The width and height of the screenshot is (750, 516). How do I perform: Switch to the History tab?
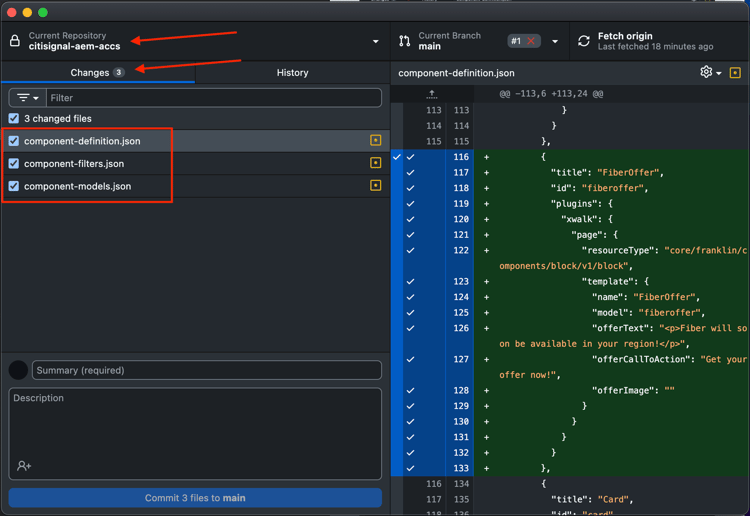pyautogui.click(x=292, y=73)
